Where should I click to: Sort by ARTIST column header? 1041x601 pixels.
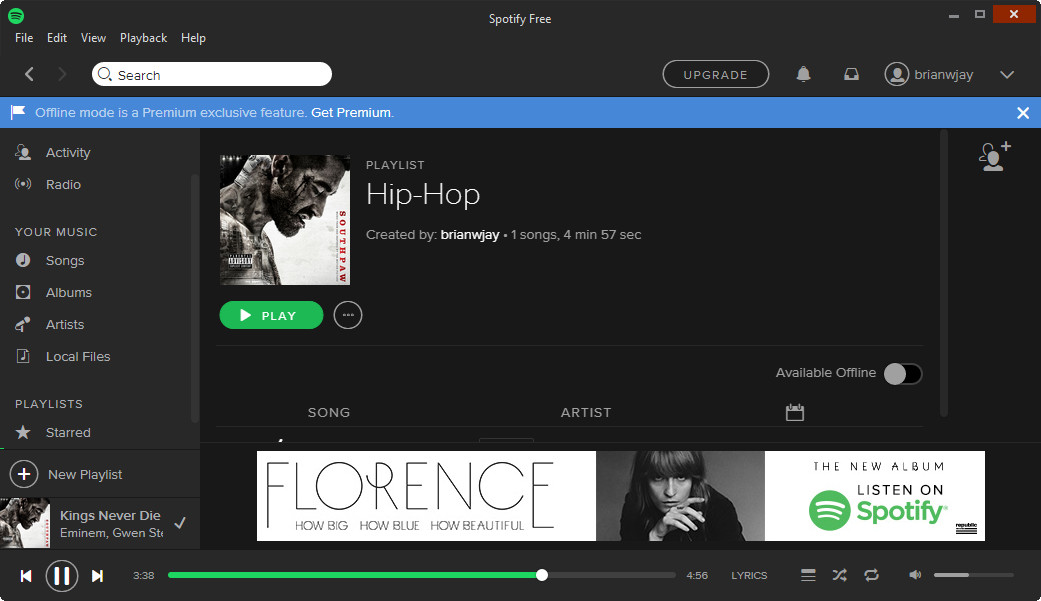[x=586, y=412]
